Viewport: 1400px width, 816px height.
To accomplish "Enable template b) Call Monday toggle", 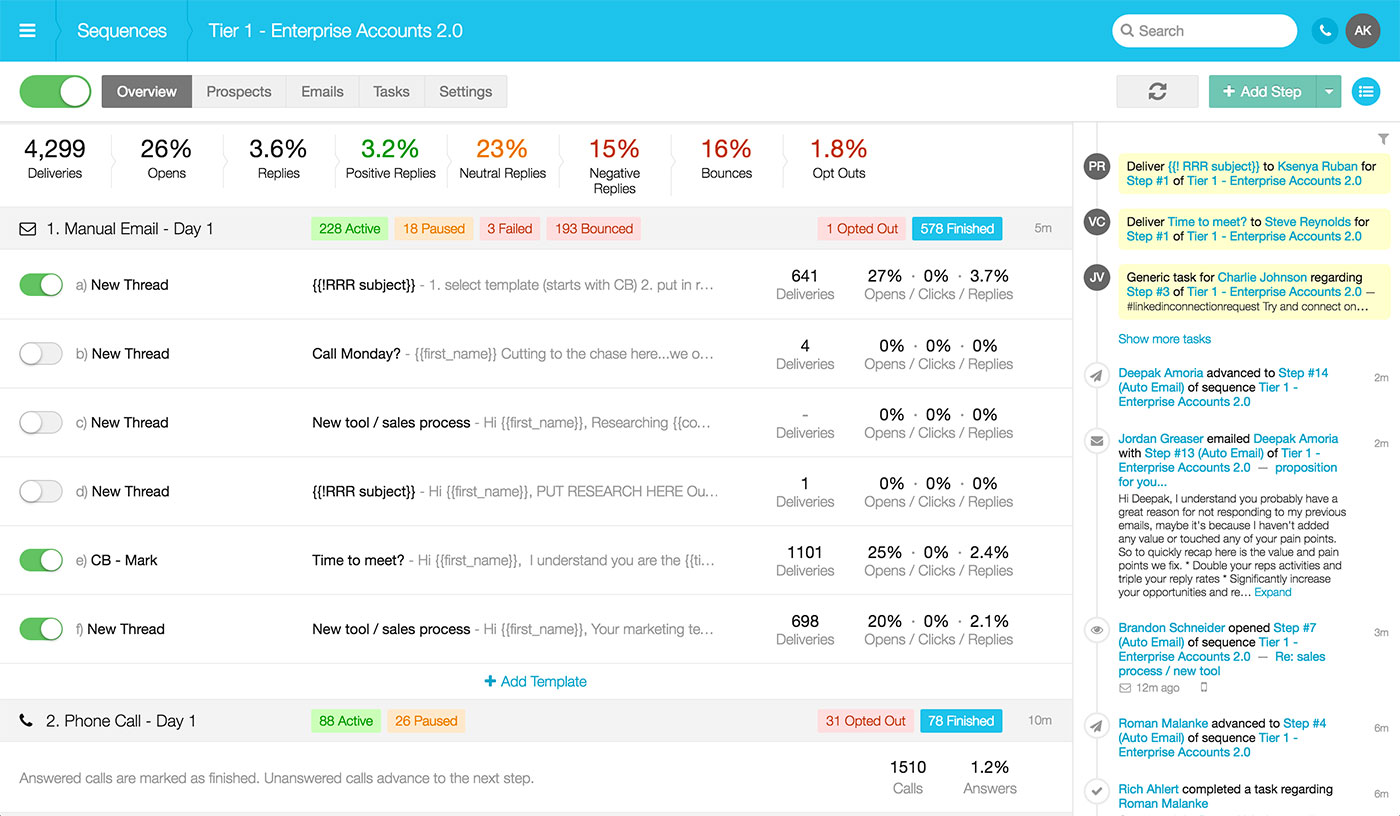I will 41,354.
